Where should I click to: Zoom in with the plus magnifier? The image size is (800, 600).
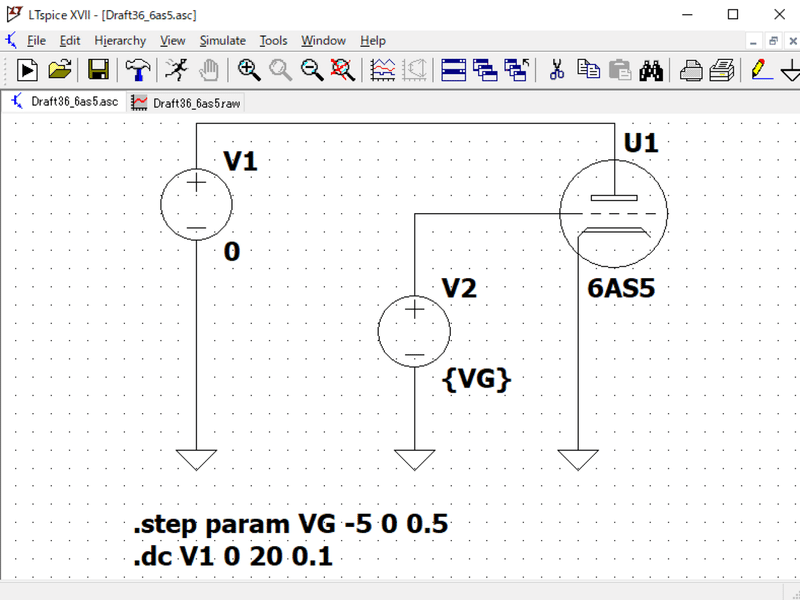coord(249,70)
